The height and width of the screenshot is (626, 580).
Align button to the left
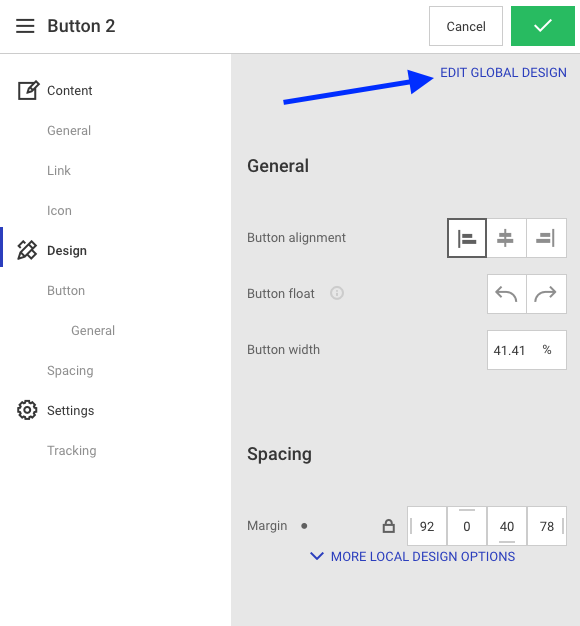467,238
